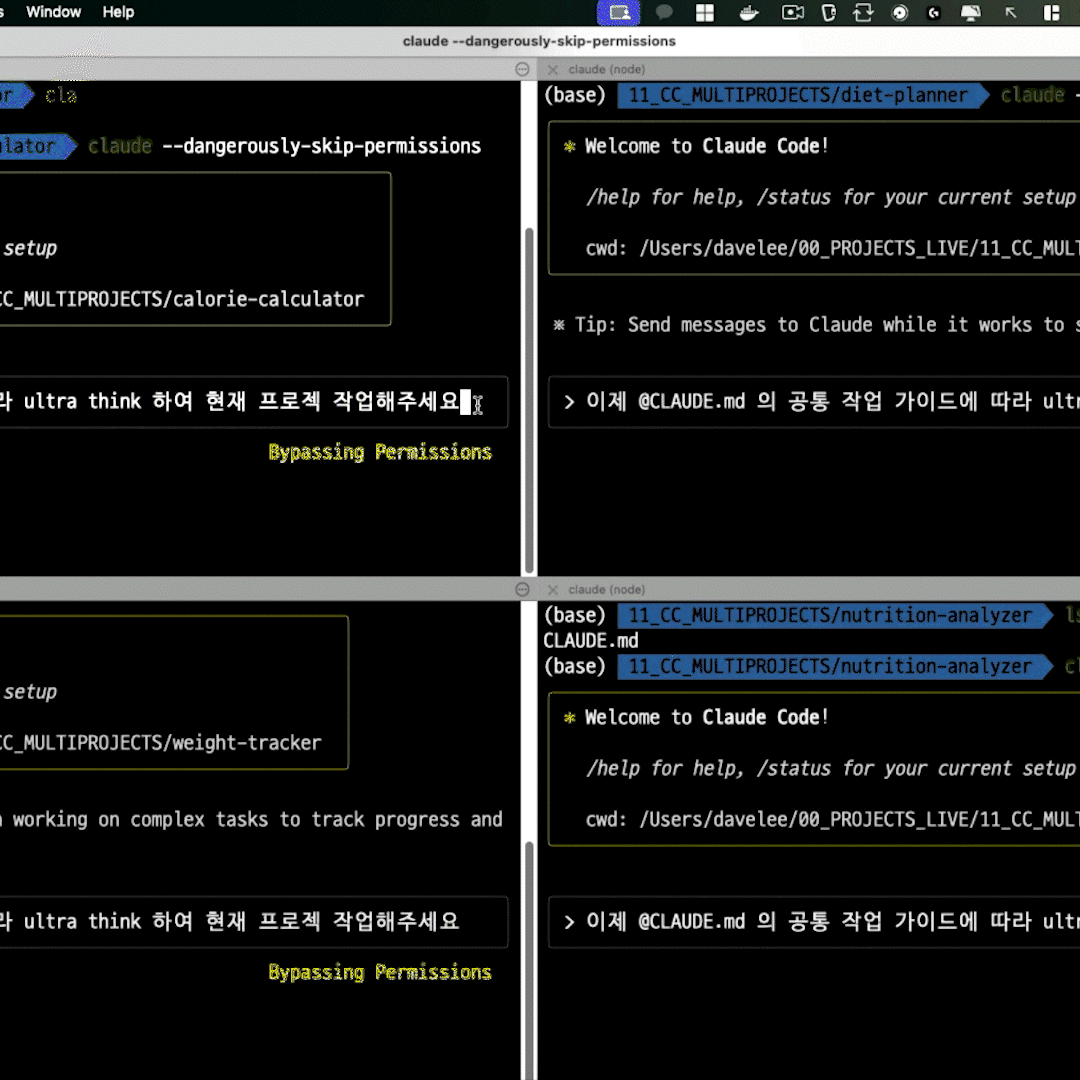The height and width of the screenshot is (1080, 1080).
Task: Open top-left pane's ellipsis options menu
Action: click(521, 69)
